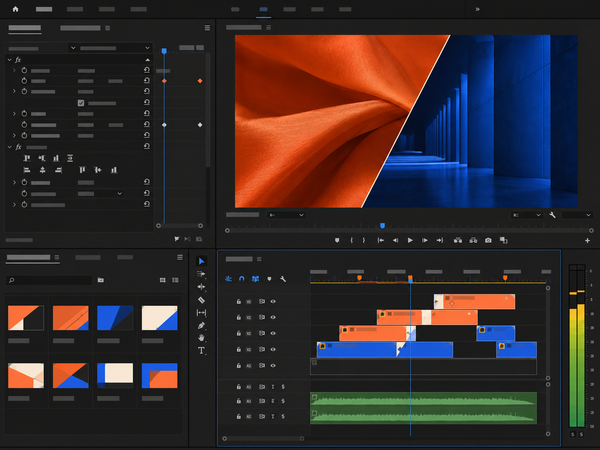Open last tab in the Project panel group
The height and width of the screenshot is (450, 600).
[x=125, y=257]
